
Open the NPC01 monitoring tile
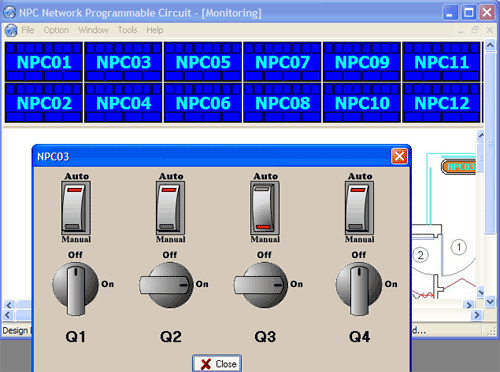(44, 62)
